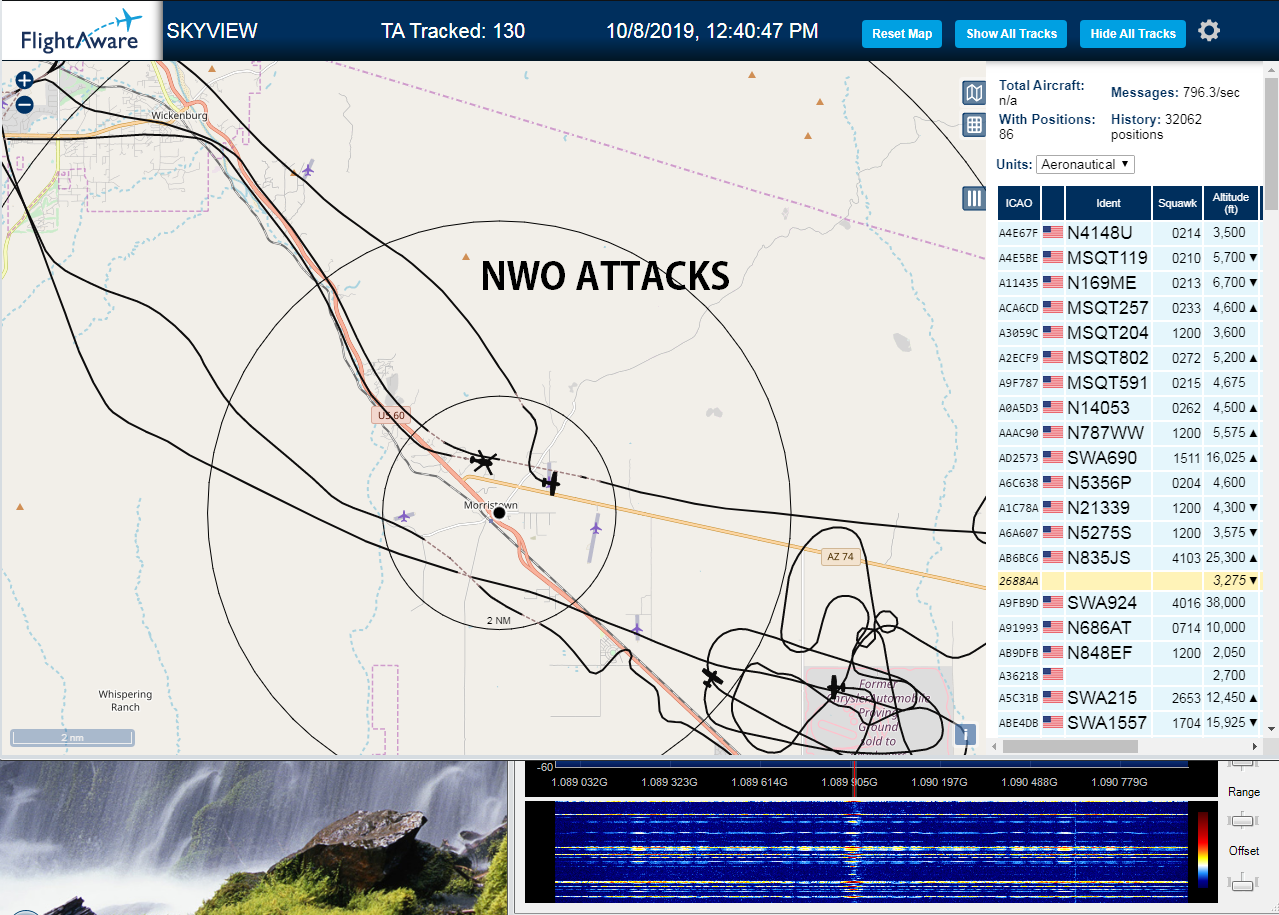
Task: Open the map info icon
Action: coord(965,735)
